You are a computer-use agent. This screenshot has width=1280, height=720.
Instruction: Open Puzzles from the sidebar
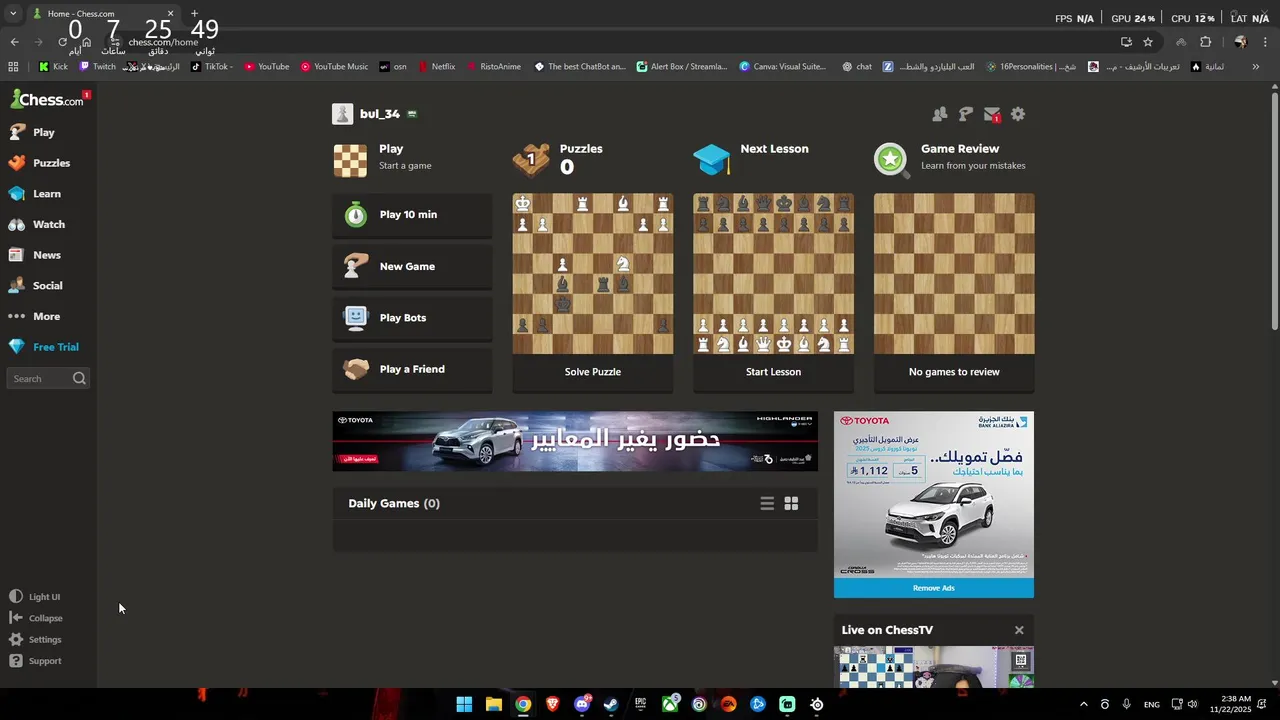48,163
